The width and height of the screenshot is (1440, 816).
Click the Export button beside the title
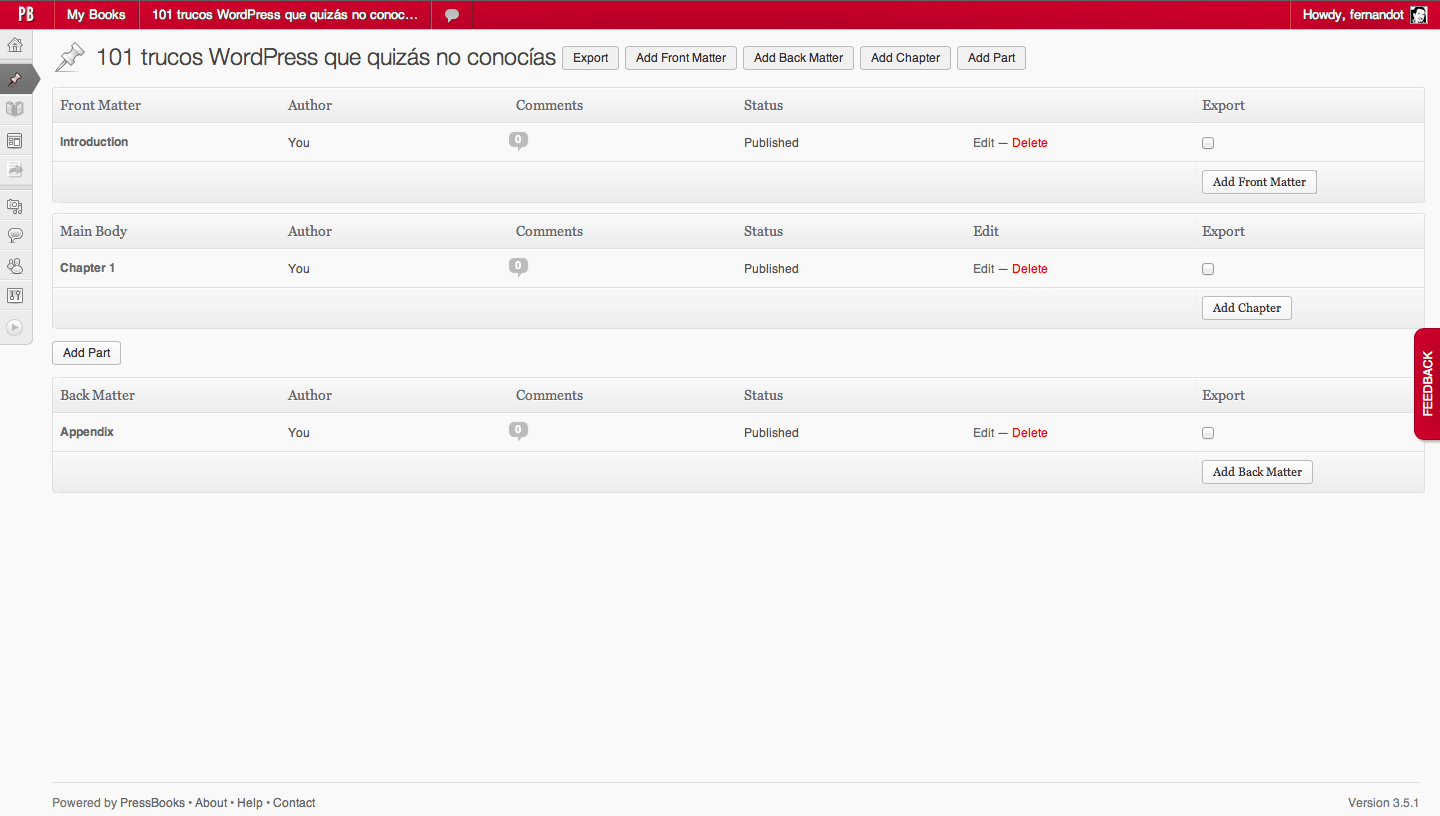(590, 58)
